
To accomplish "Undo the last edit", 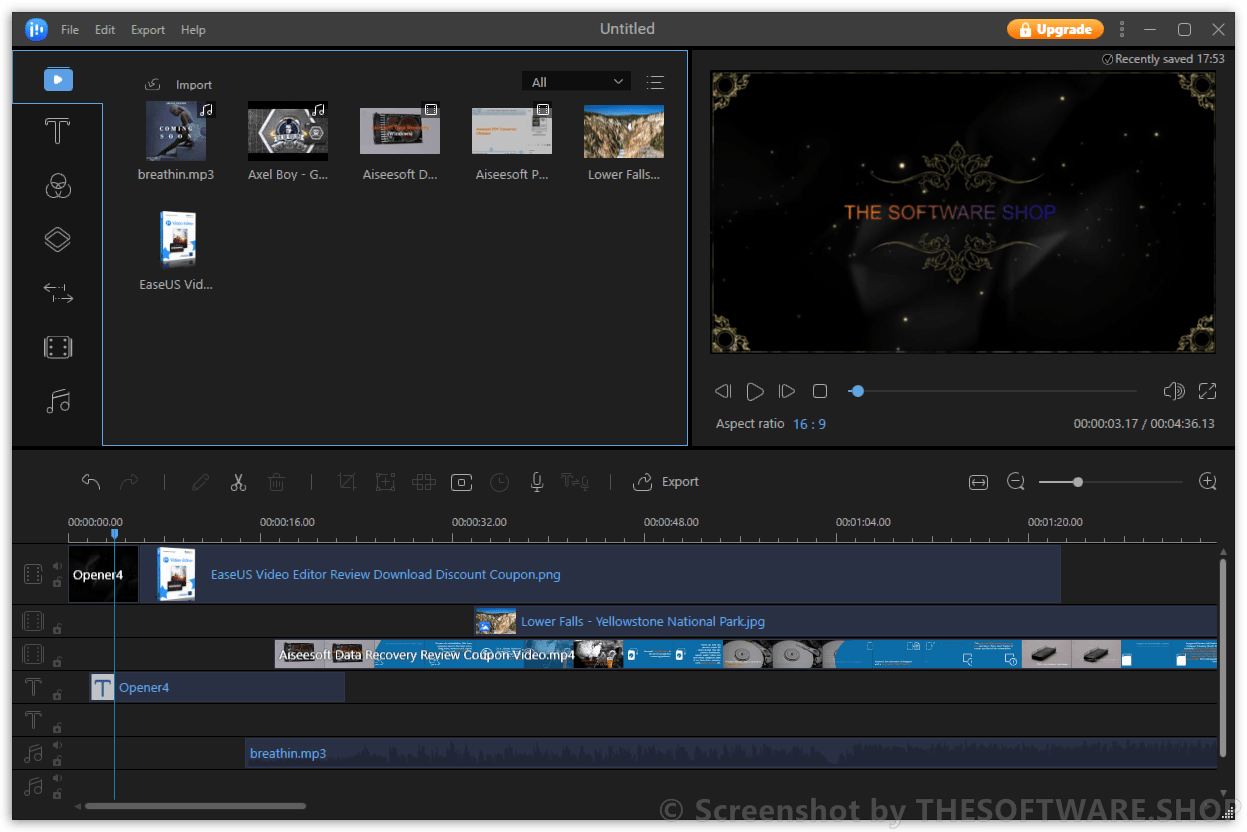I will point(90,481).
